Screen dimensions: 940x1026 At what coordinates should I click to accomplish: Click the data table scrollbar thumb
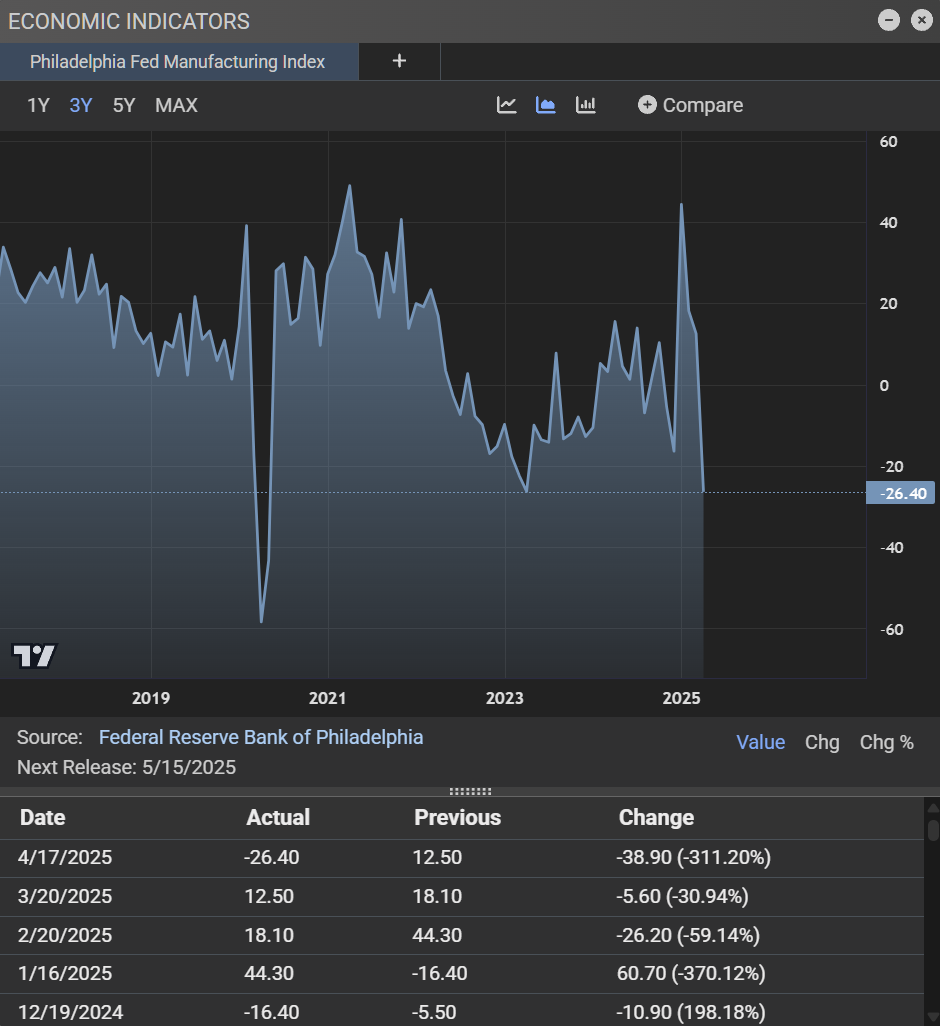click(x=933, y=829)
